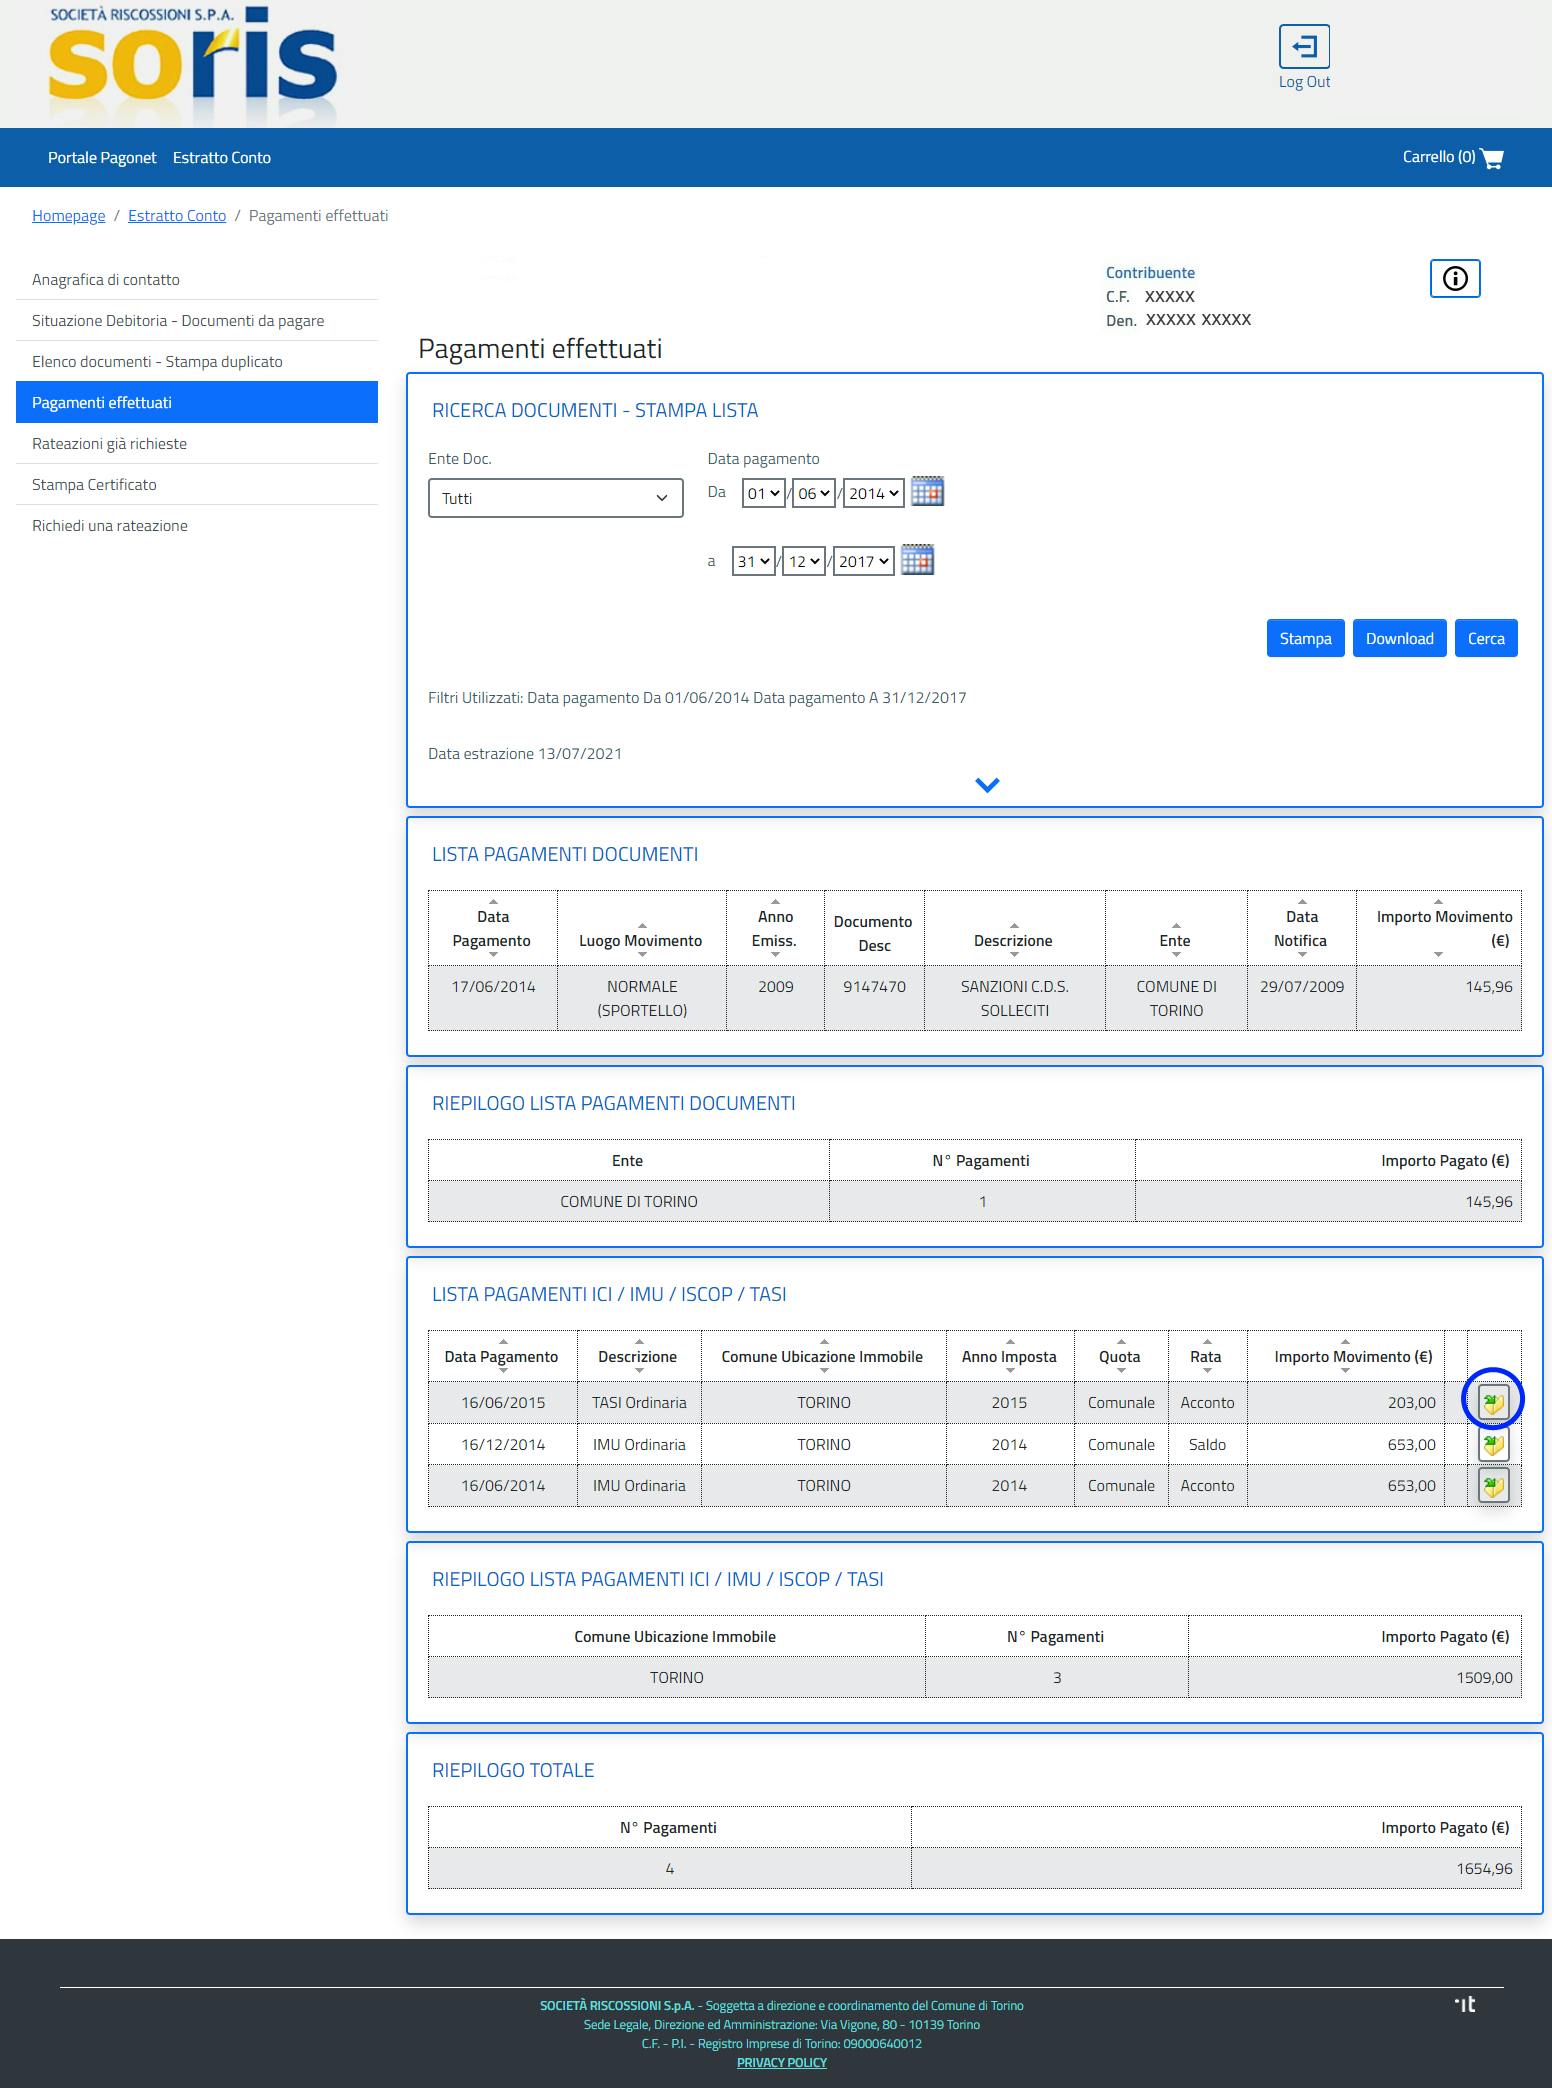The image size is (1552, 2088).
Task: Open detail icon for IMU payment 16/06/2014
Action: pos(1493,1486)
